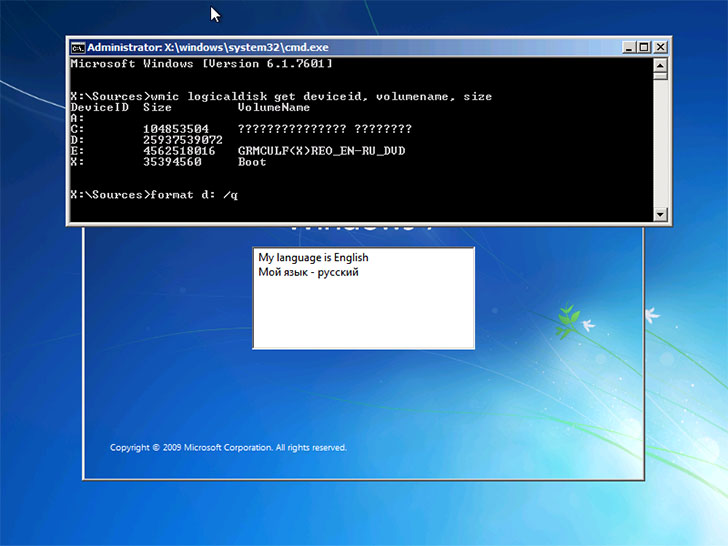Select the "Мой язык - русский" option
Image resolution: width=728 pixels, height=546 pixels.
click(x=308, y=272)
